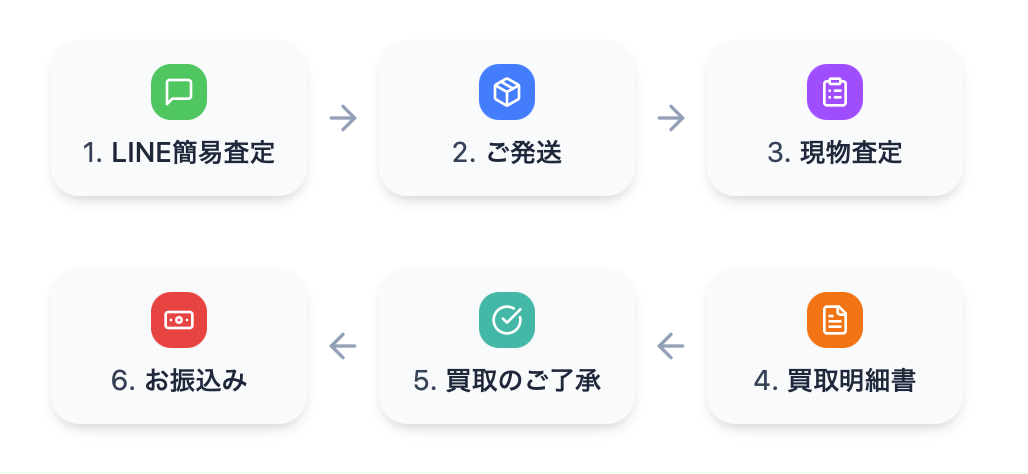Click the orange document icon
The height and width of the screenshot is (474, 1028).
(835, 320)
